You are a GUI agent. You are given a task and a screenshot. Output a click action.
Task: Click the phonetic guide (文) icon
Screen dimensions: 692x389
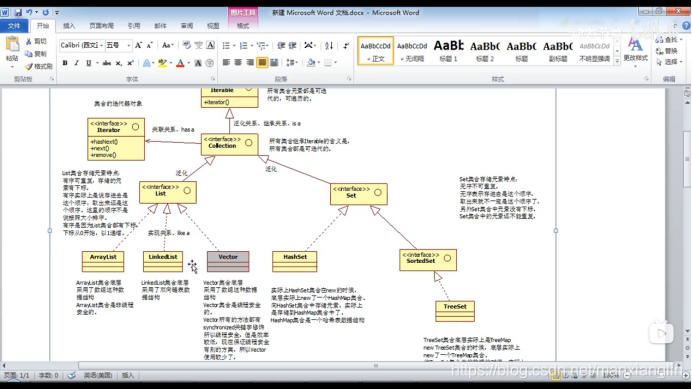click(199, 45)
